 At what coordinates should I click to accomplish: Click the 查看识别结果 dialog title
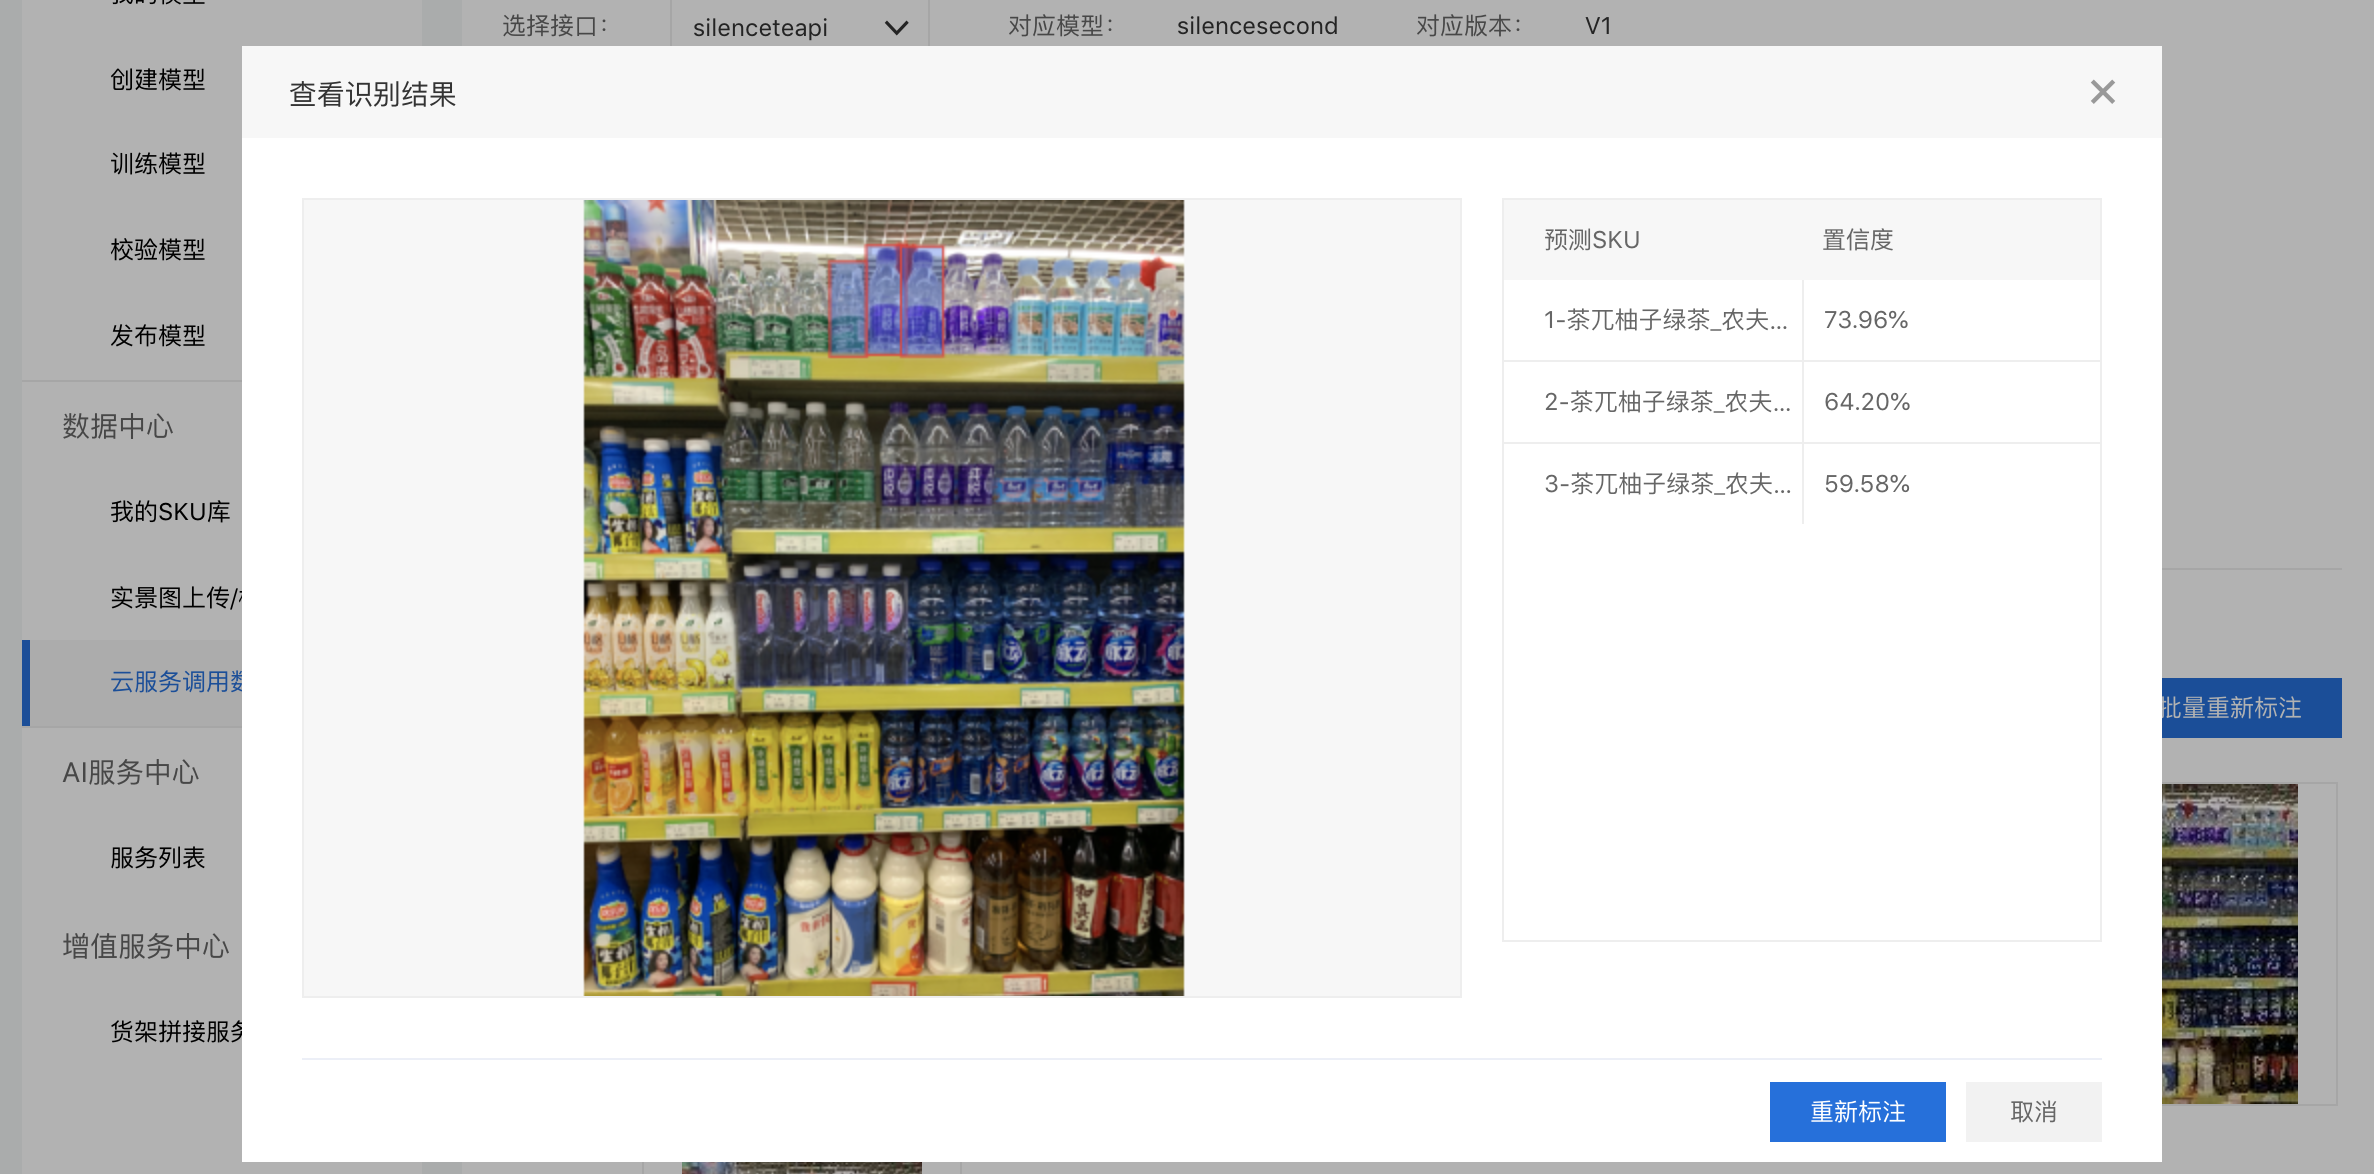(x=373, y=94)
